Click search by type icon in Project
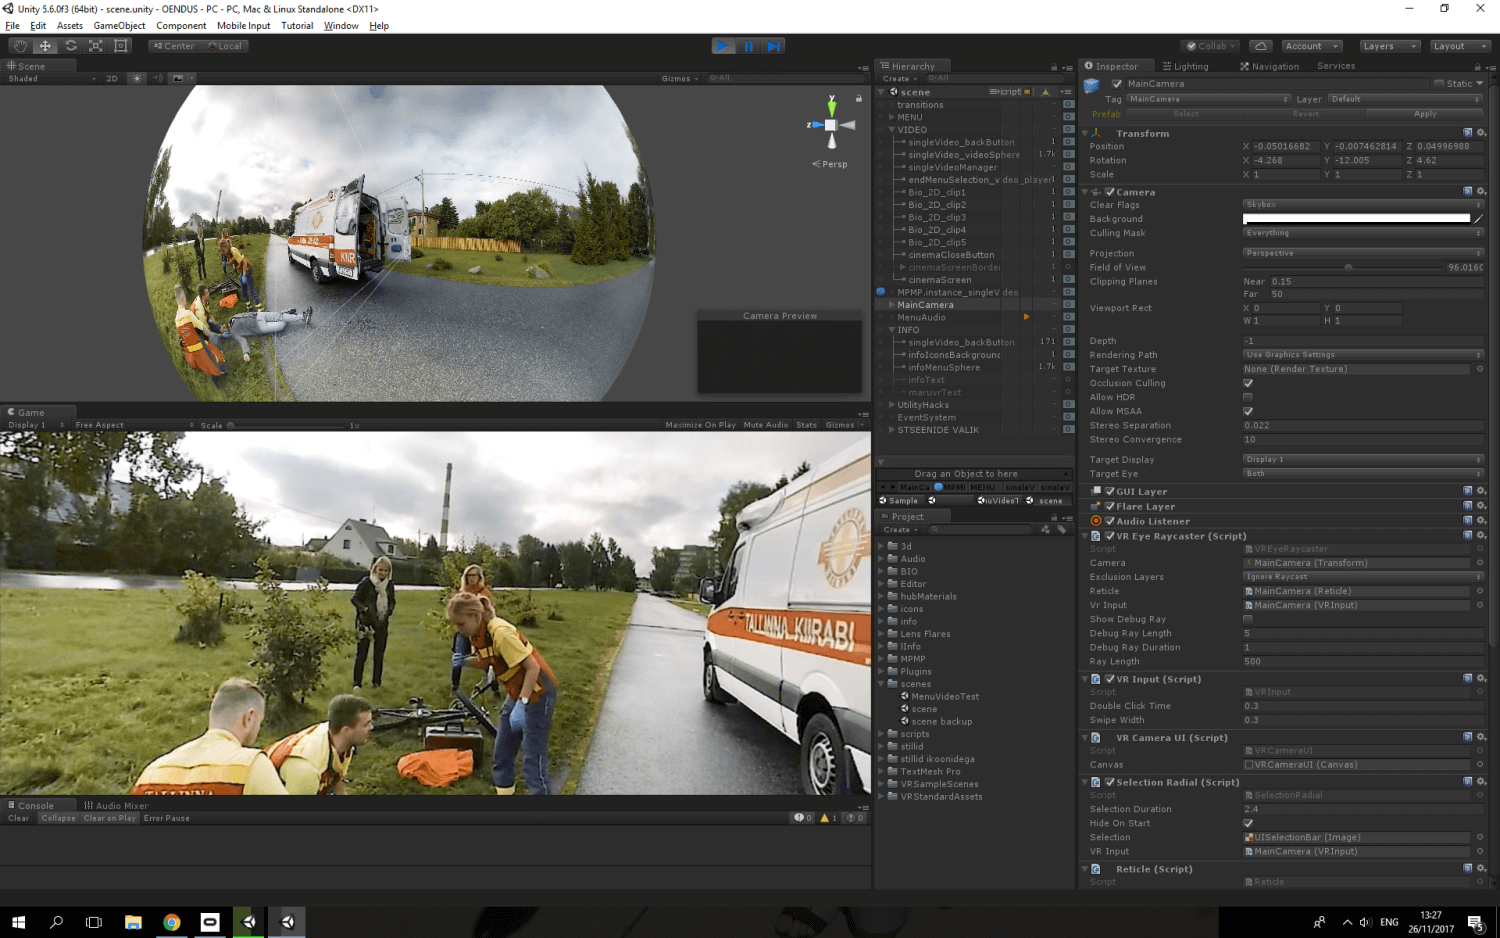Screen dimensions: 1500x938 pyautogui.click(x=1045, y=530)
